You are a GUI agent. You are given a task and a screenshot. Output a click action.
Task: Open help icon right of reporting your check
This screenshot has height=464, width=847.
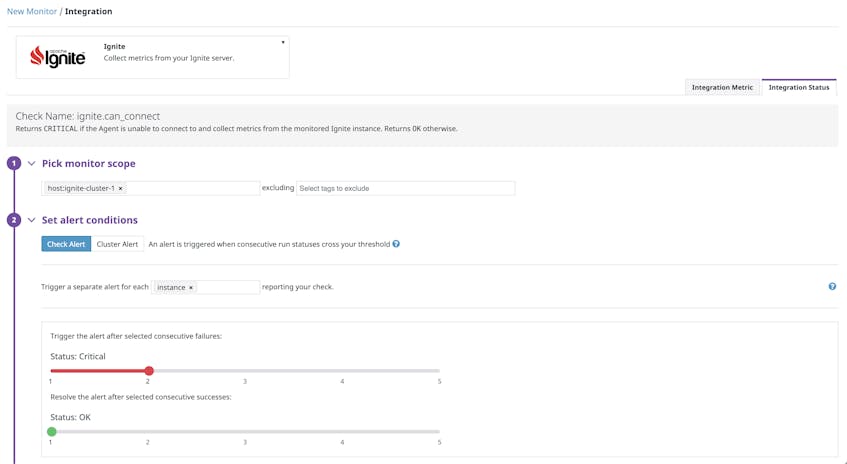click(832, 287)
